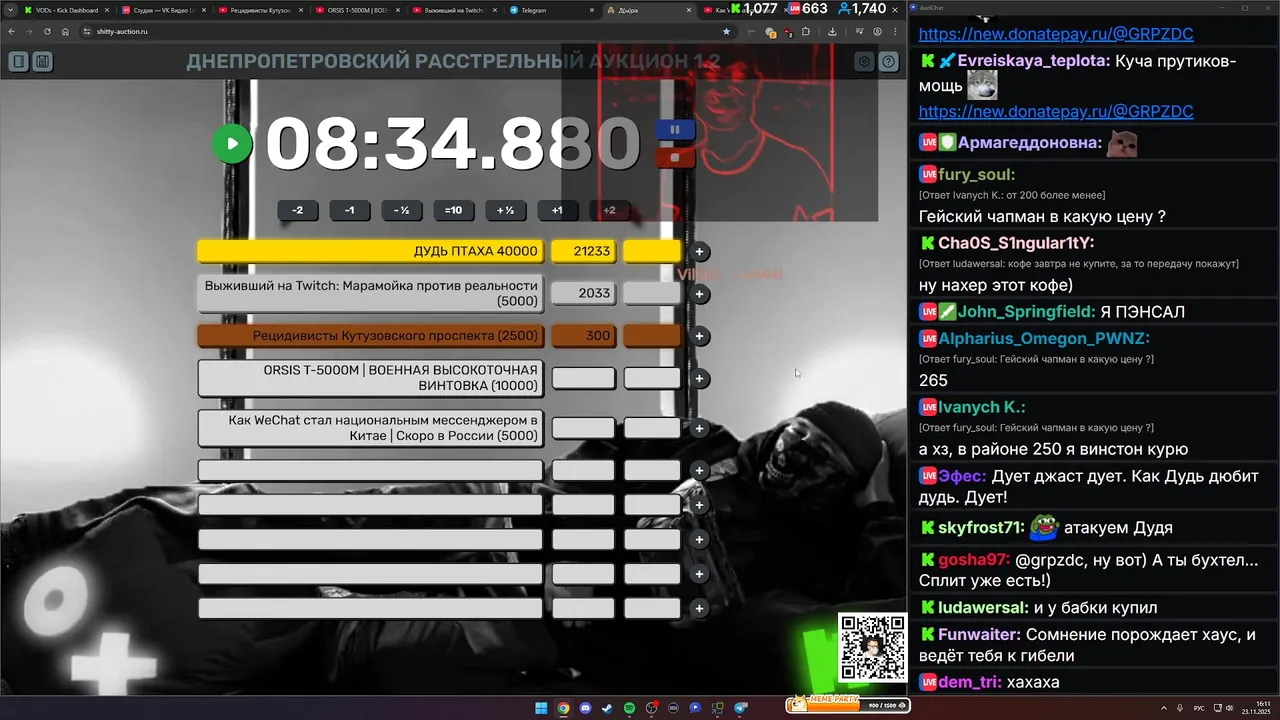1280x720 pixels.
Task: Click the browser home button
Action: click(x=65, y=32)
